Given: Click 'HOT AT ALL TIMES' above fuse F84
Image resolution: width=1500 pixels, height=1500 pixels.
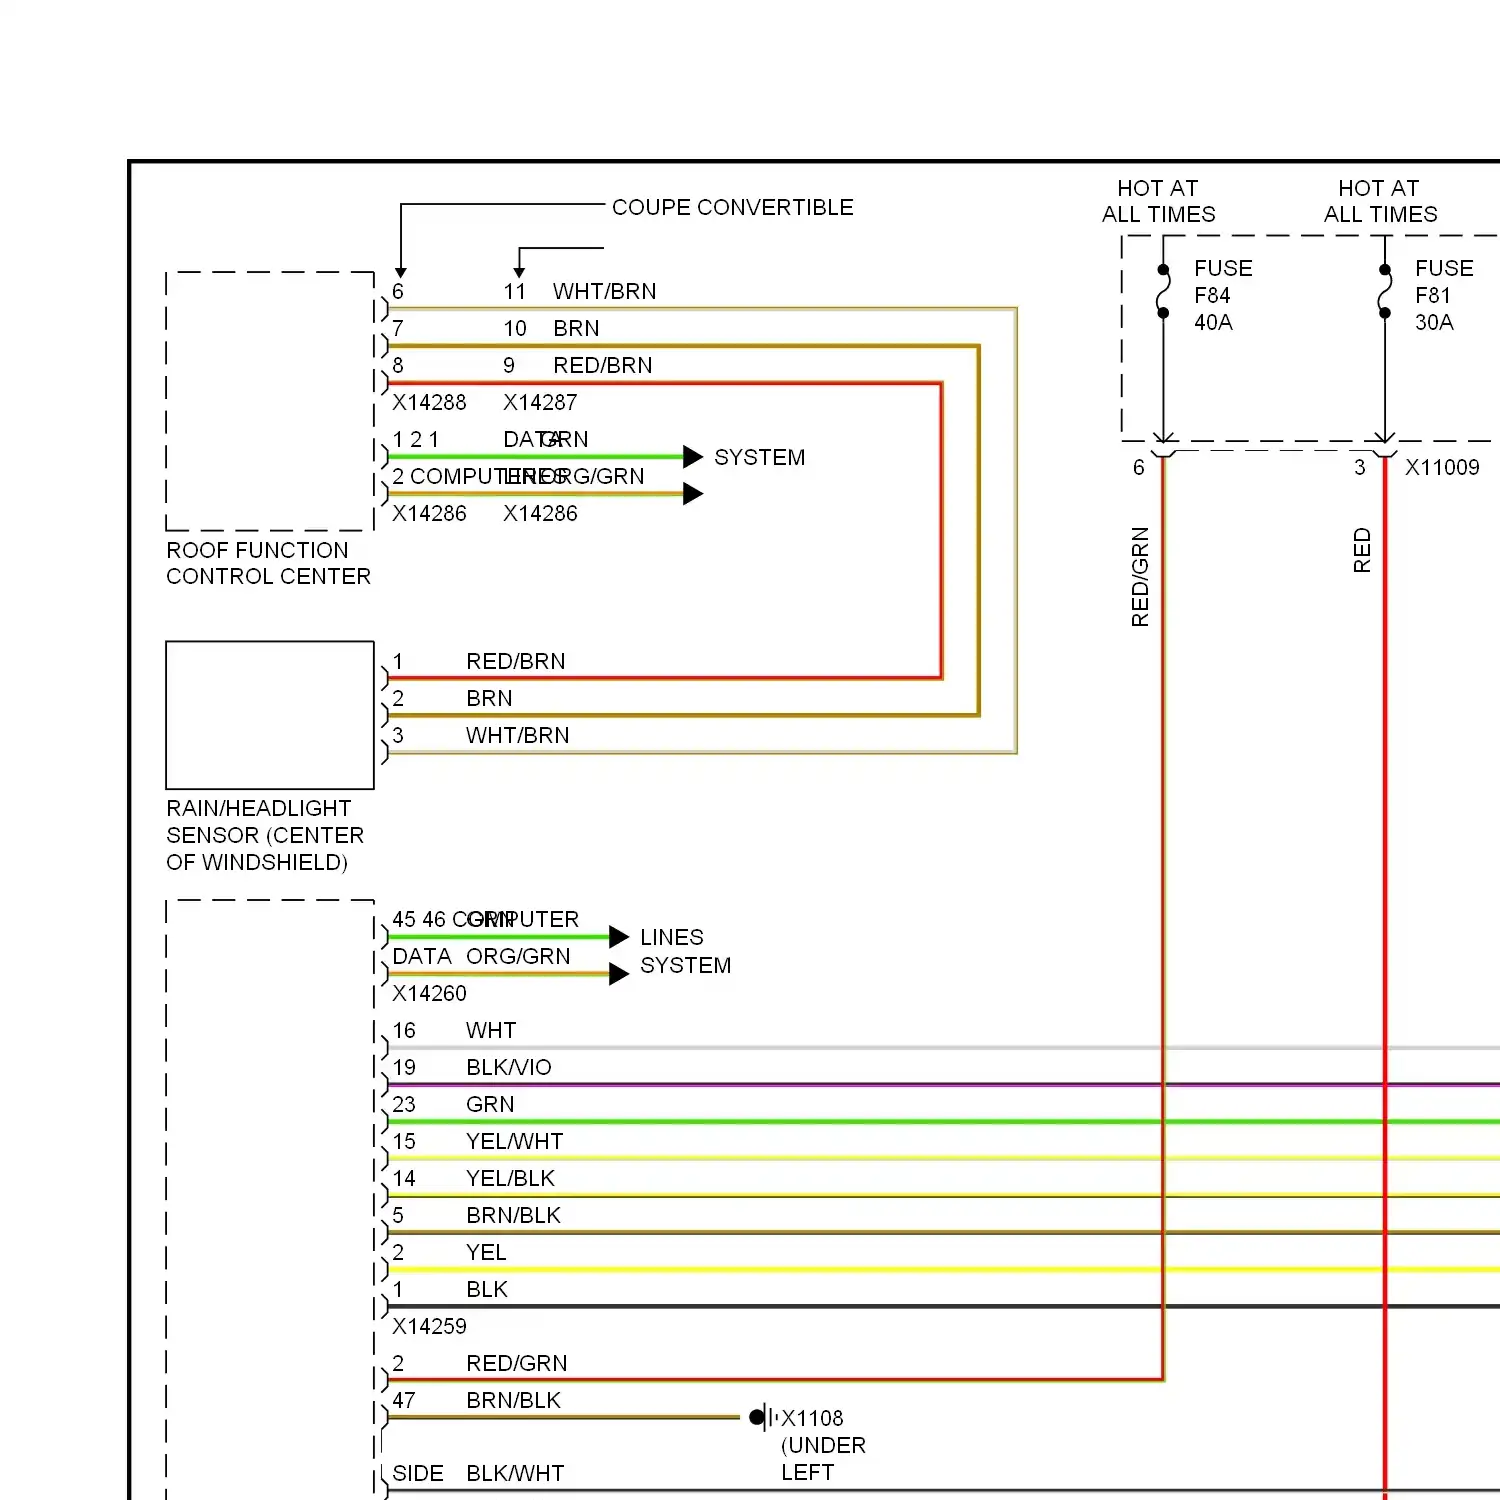Looking at the screenshot, I should tap(1159, 201).
